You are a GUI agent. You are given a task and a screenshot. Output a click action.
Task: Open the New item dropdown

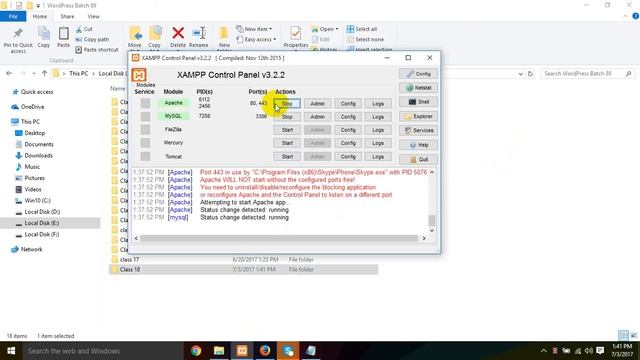tap(254, 29)
